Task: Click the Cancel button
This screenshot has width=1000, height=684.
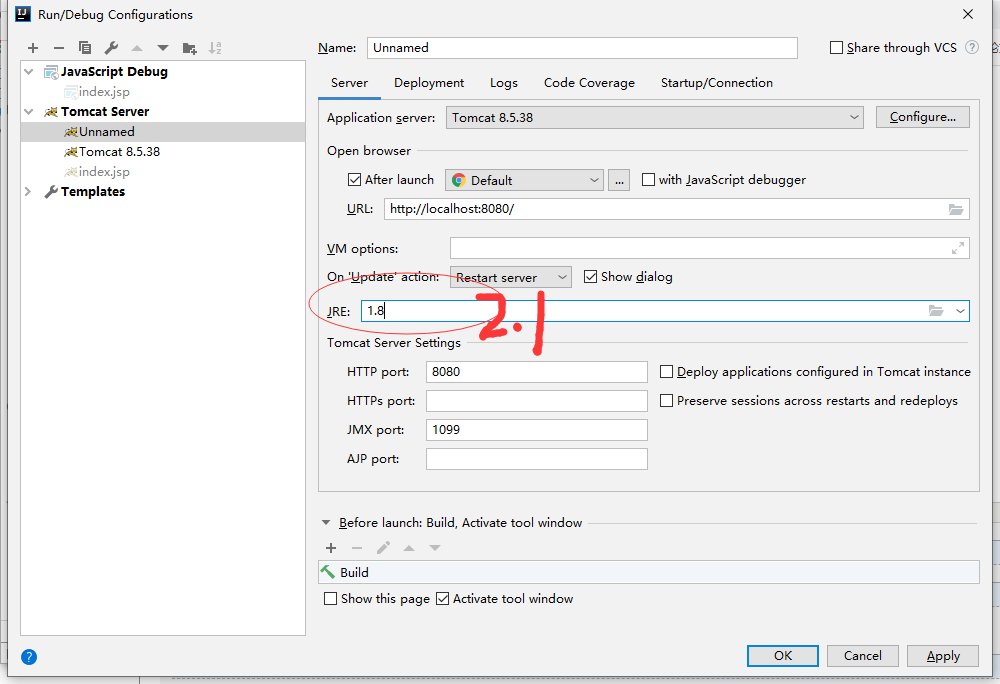Action: 862,656
